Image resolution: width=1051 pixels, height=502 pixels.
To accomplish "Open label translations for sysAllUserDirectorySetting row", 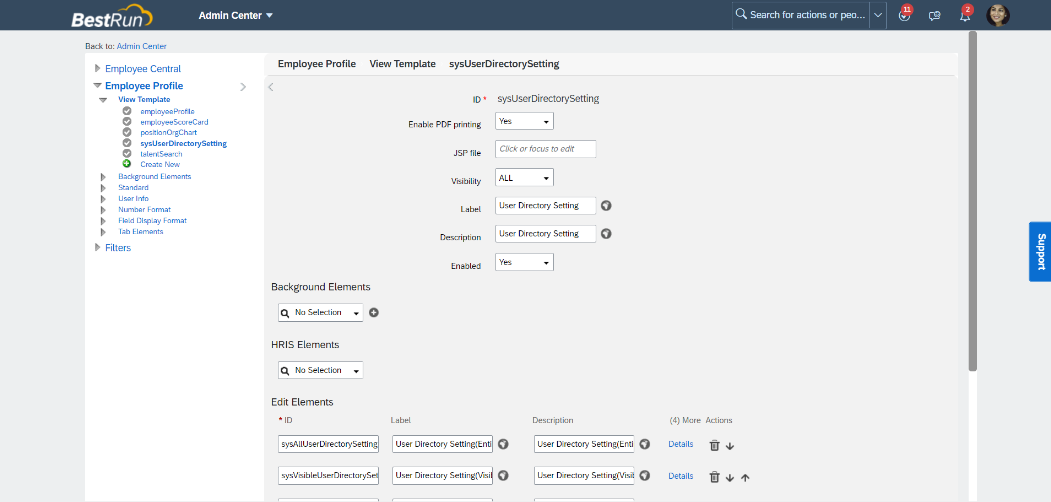I will pyautogui.click(x=503, y=444).
